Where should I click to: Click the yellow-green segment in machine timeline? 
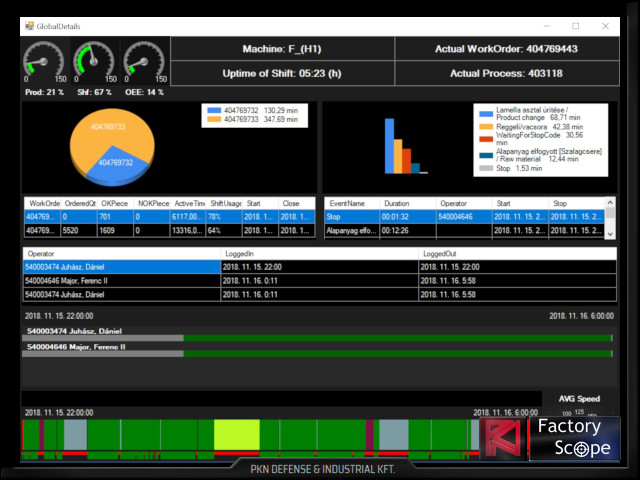pyautogui.click(x=237, y=435)
